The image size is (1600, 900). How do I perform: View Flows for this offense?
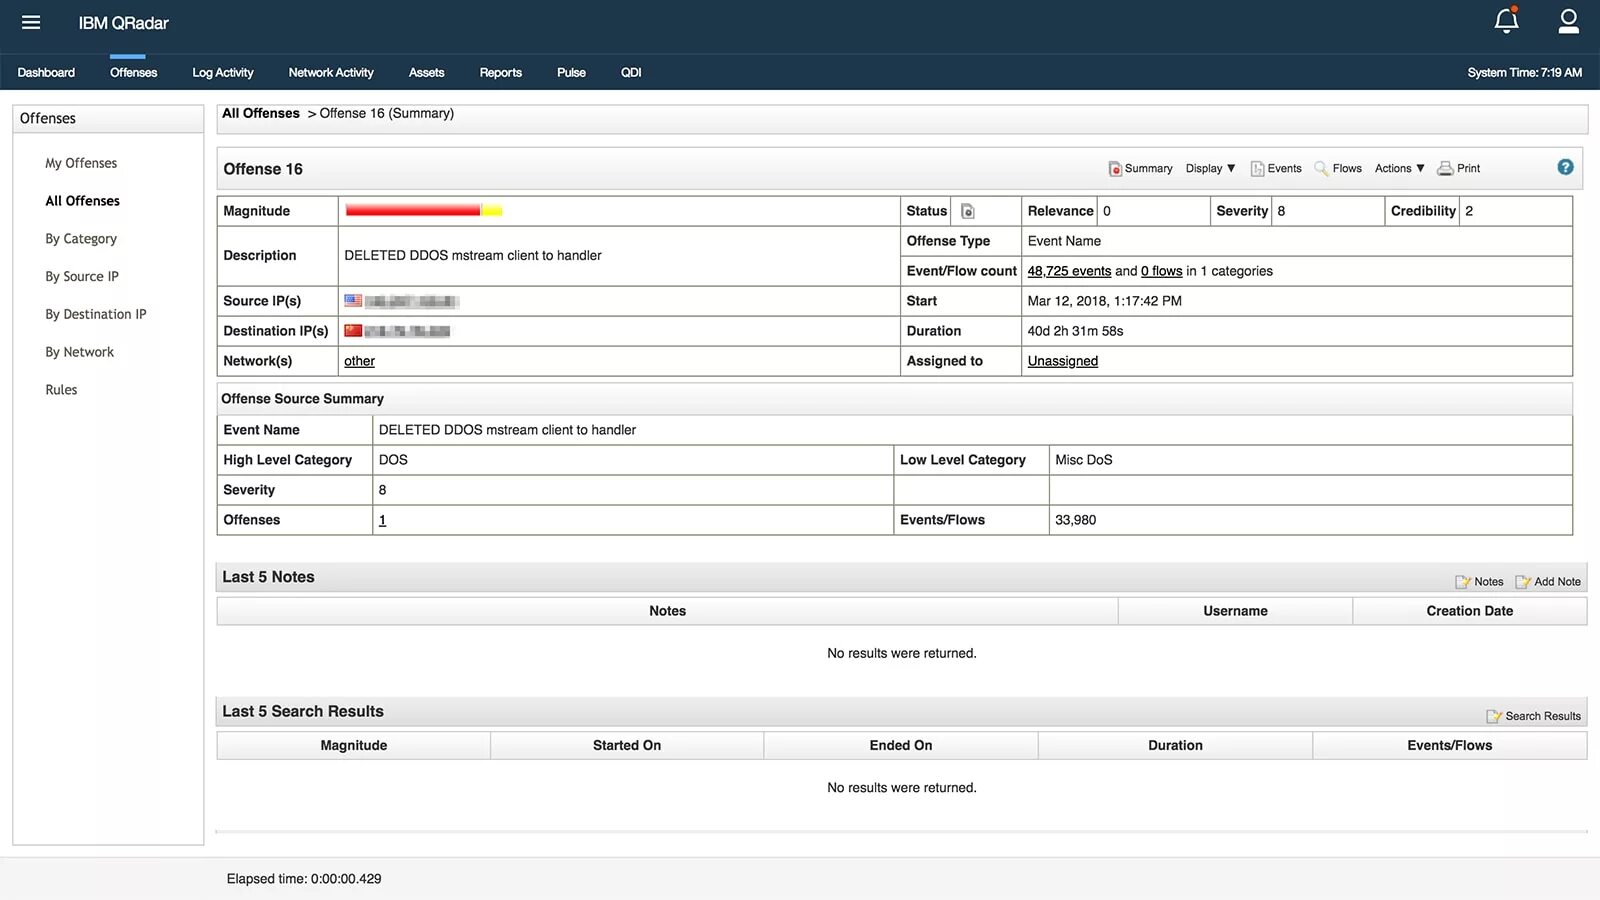pos(1338,168)
